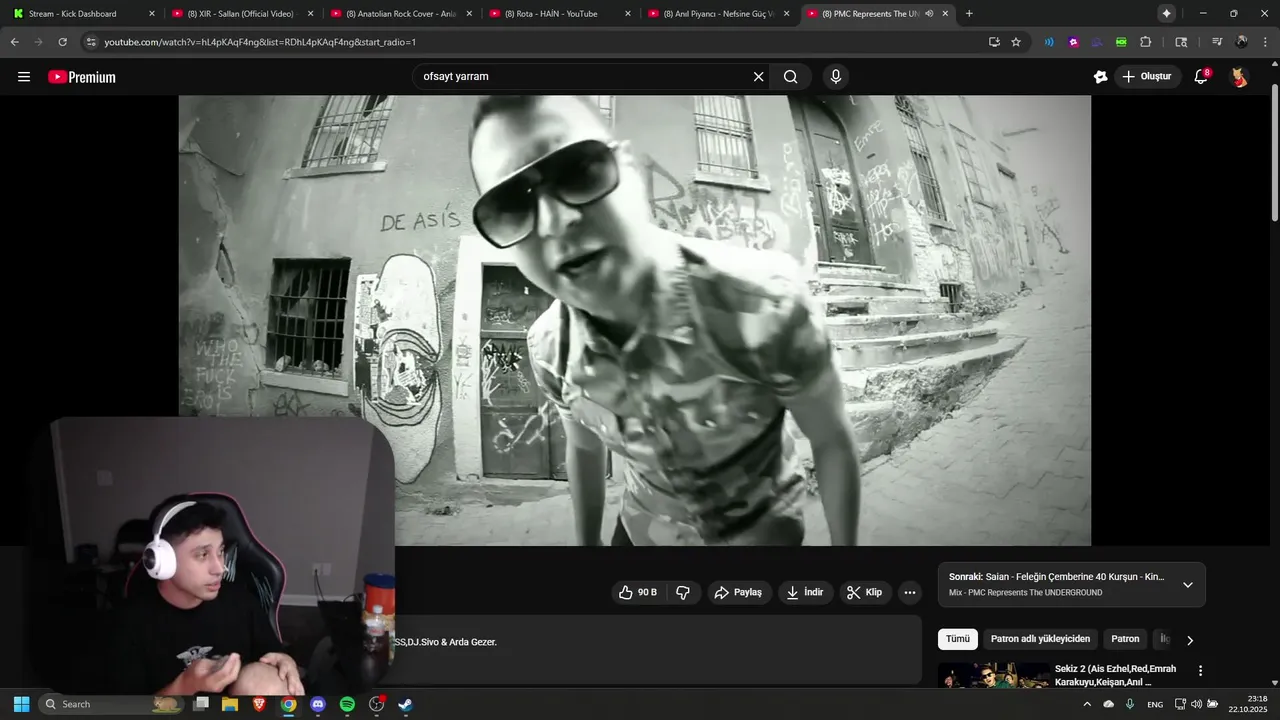This screenshot has height=720, width=1280.
Task: Open Spotify from taskbar
Action: 347,704
